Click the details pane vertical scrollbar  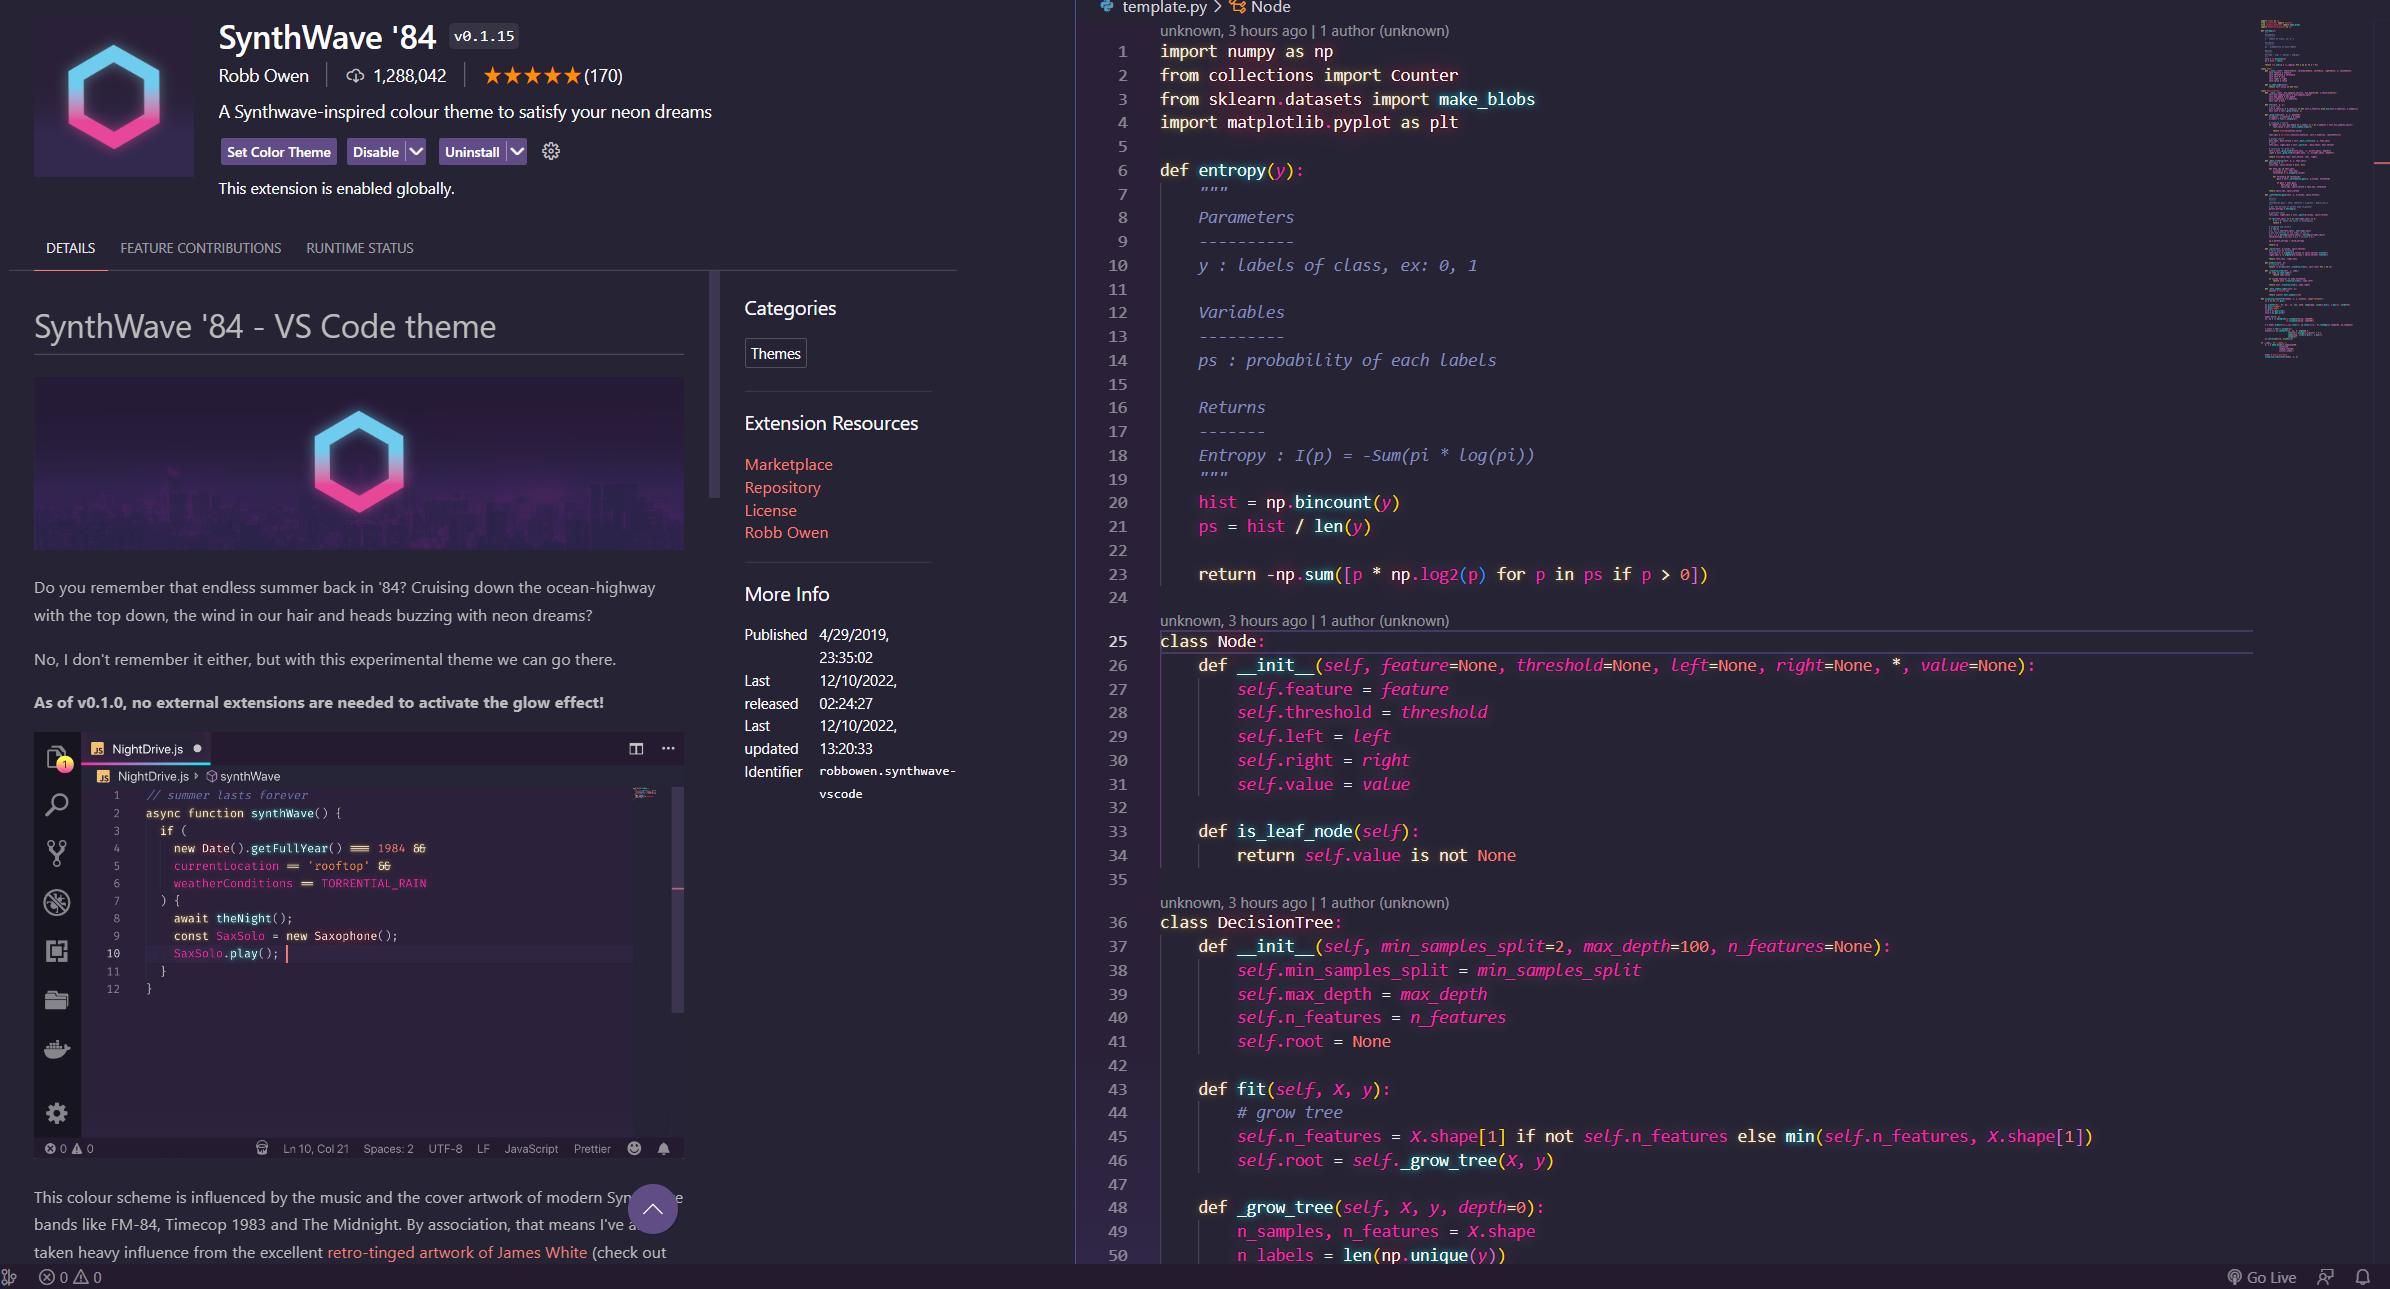(x=714, y=385)
